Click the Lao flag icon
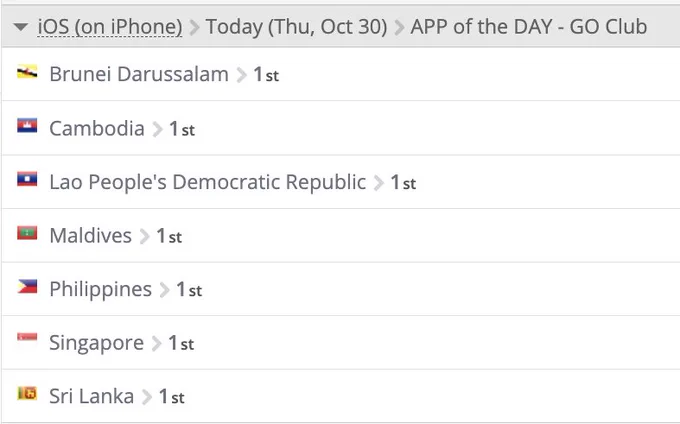Viewport: 680px width, 424px height. (x=27, y=179)
